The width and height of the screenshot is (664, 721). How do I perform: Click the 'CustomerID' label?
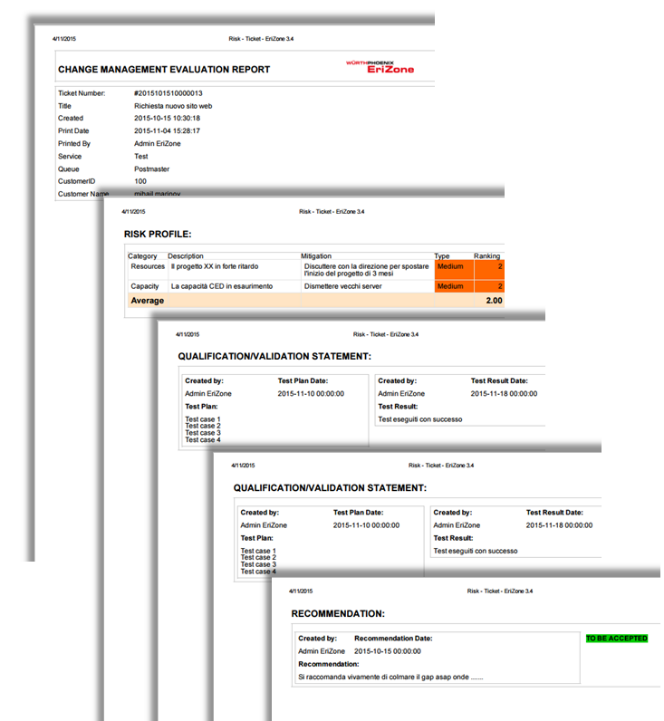76,181
